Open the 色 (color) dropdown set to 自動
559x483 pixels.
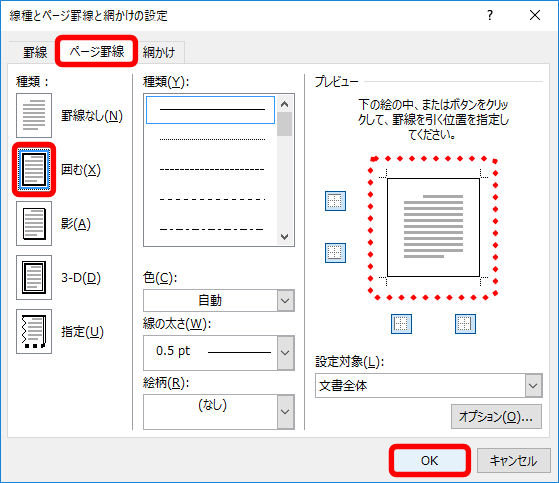click(219, 300)
